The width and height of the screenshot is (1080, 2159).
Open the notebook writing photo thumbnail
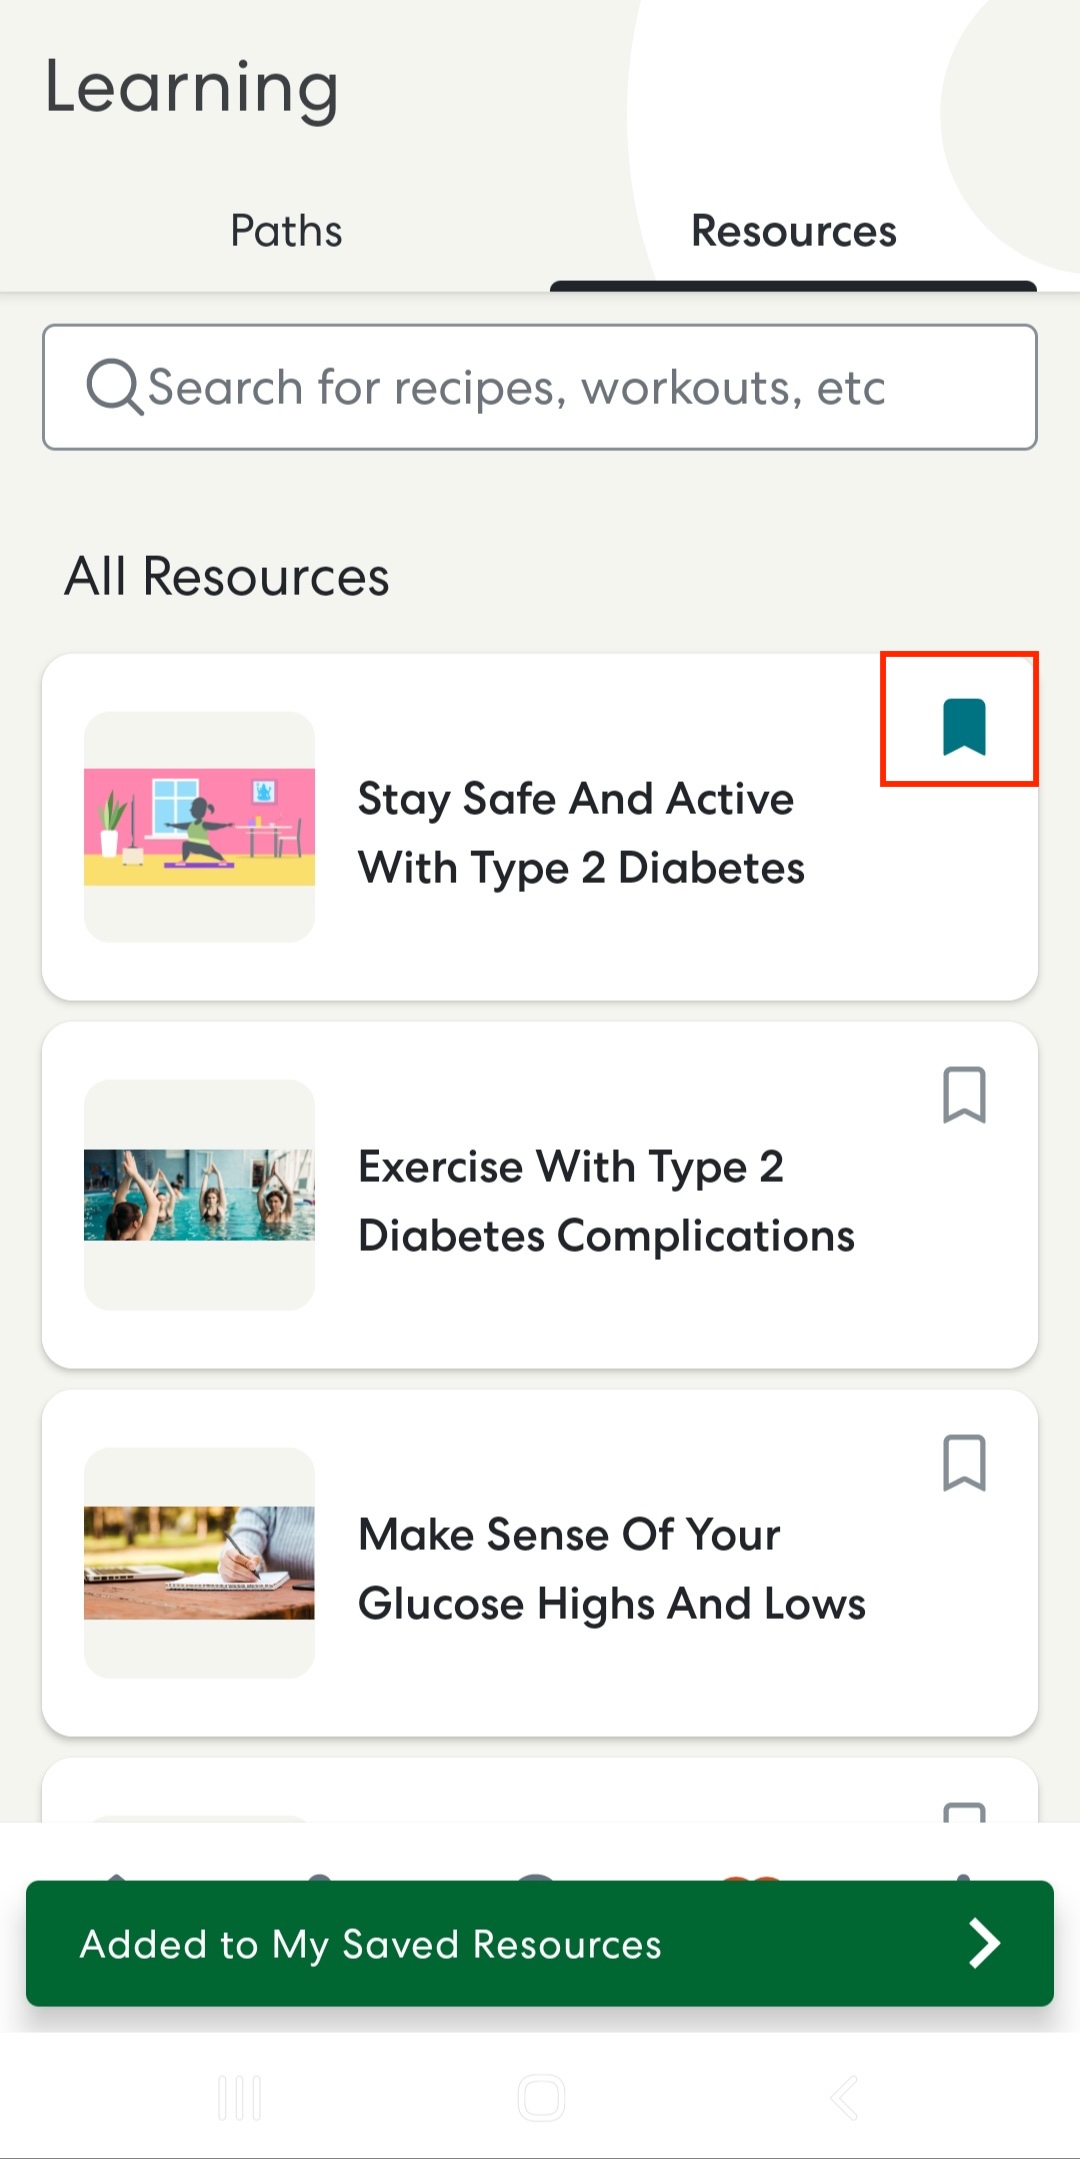pos(199,1563)
